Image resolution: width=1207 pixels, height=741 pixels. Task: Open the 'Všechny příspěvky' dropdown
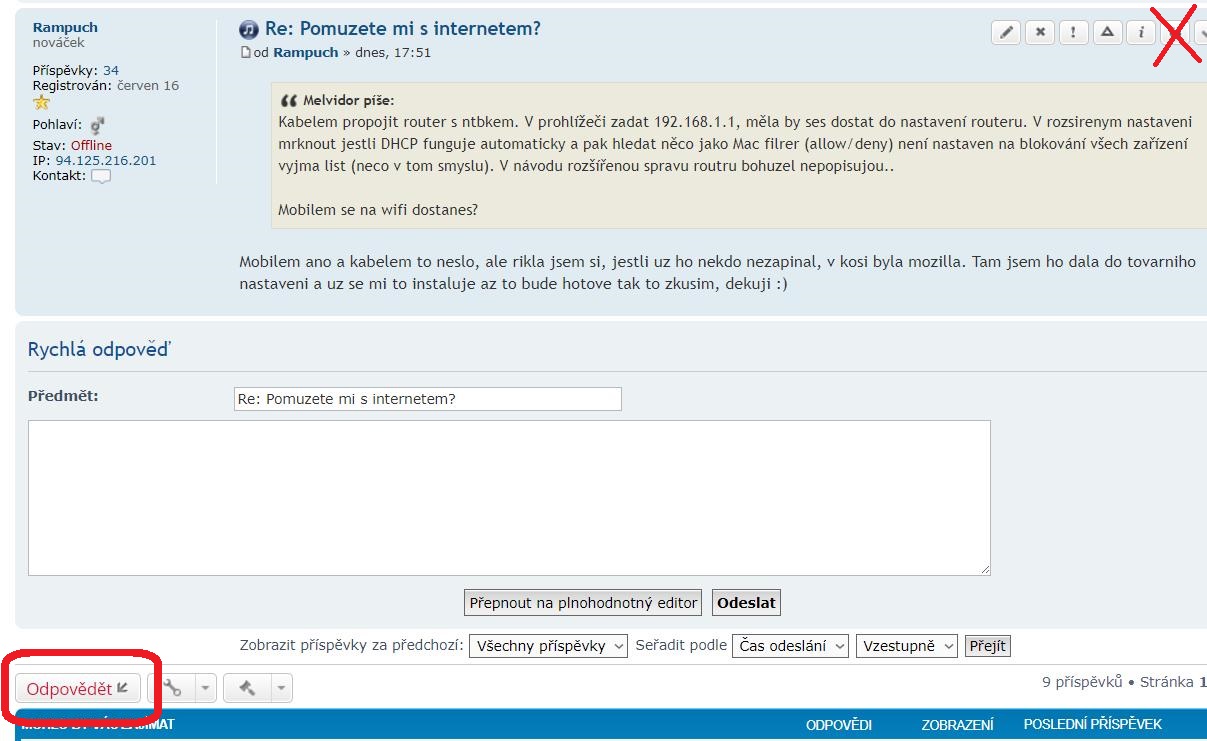point(548,646)
